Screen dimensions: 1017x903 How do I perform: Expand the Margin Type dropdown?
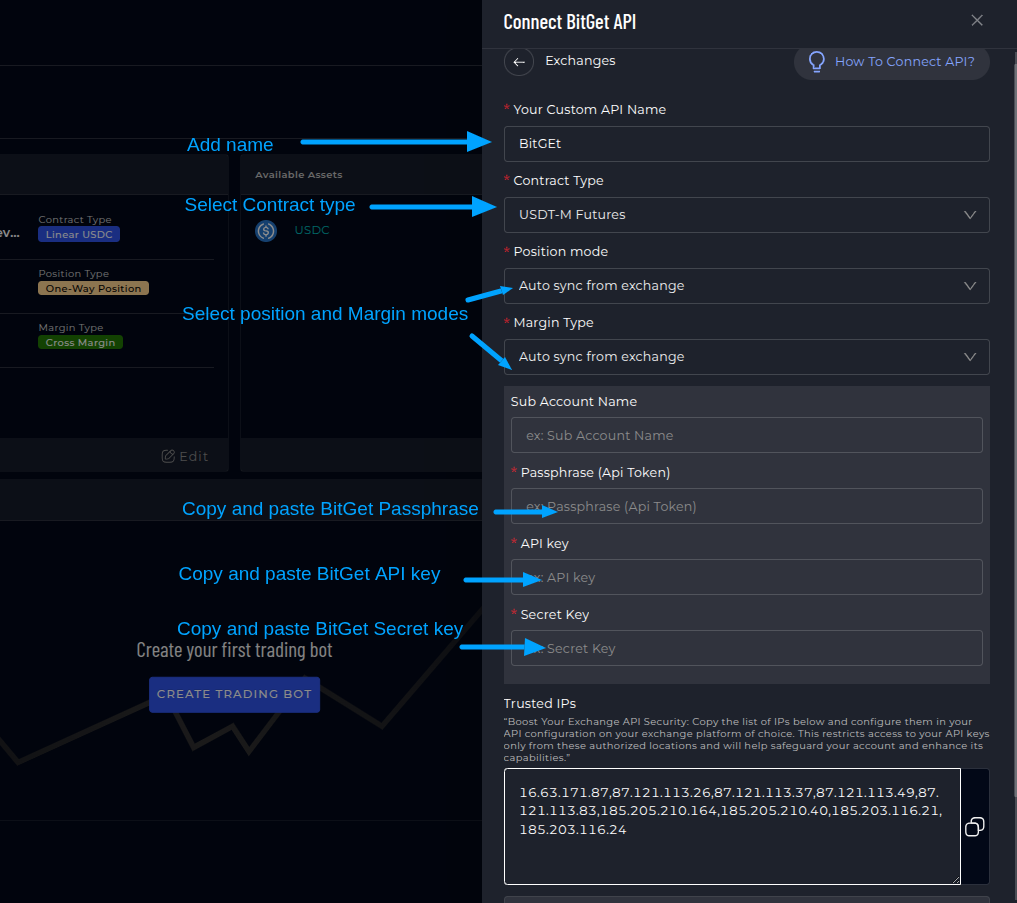pos(746,357)
